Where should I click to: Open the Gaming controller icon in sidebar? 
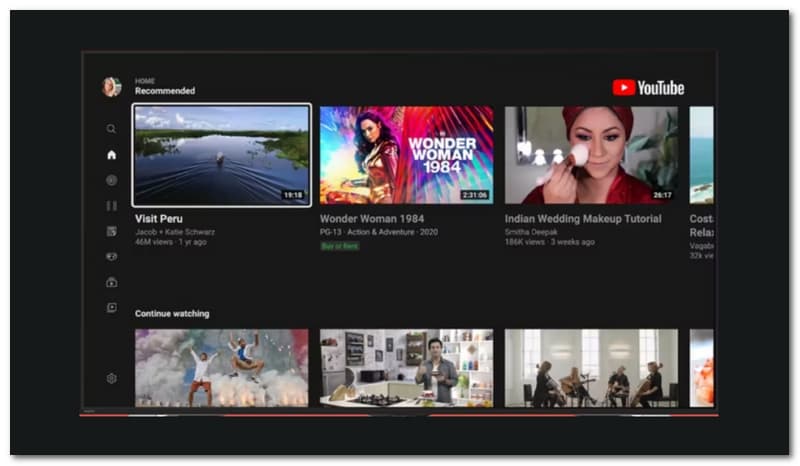coord(111,256)
